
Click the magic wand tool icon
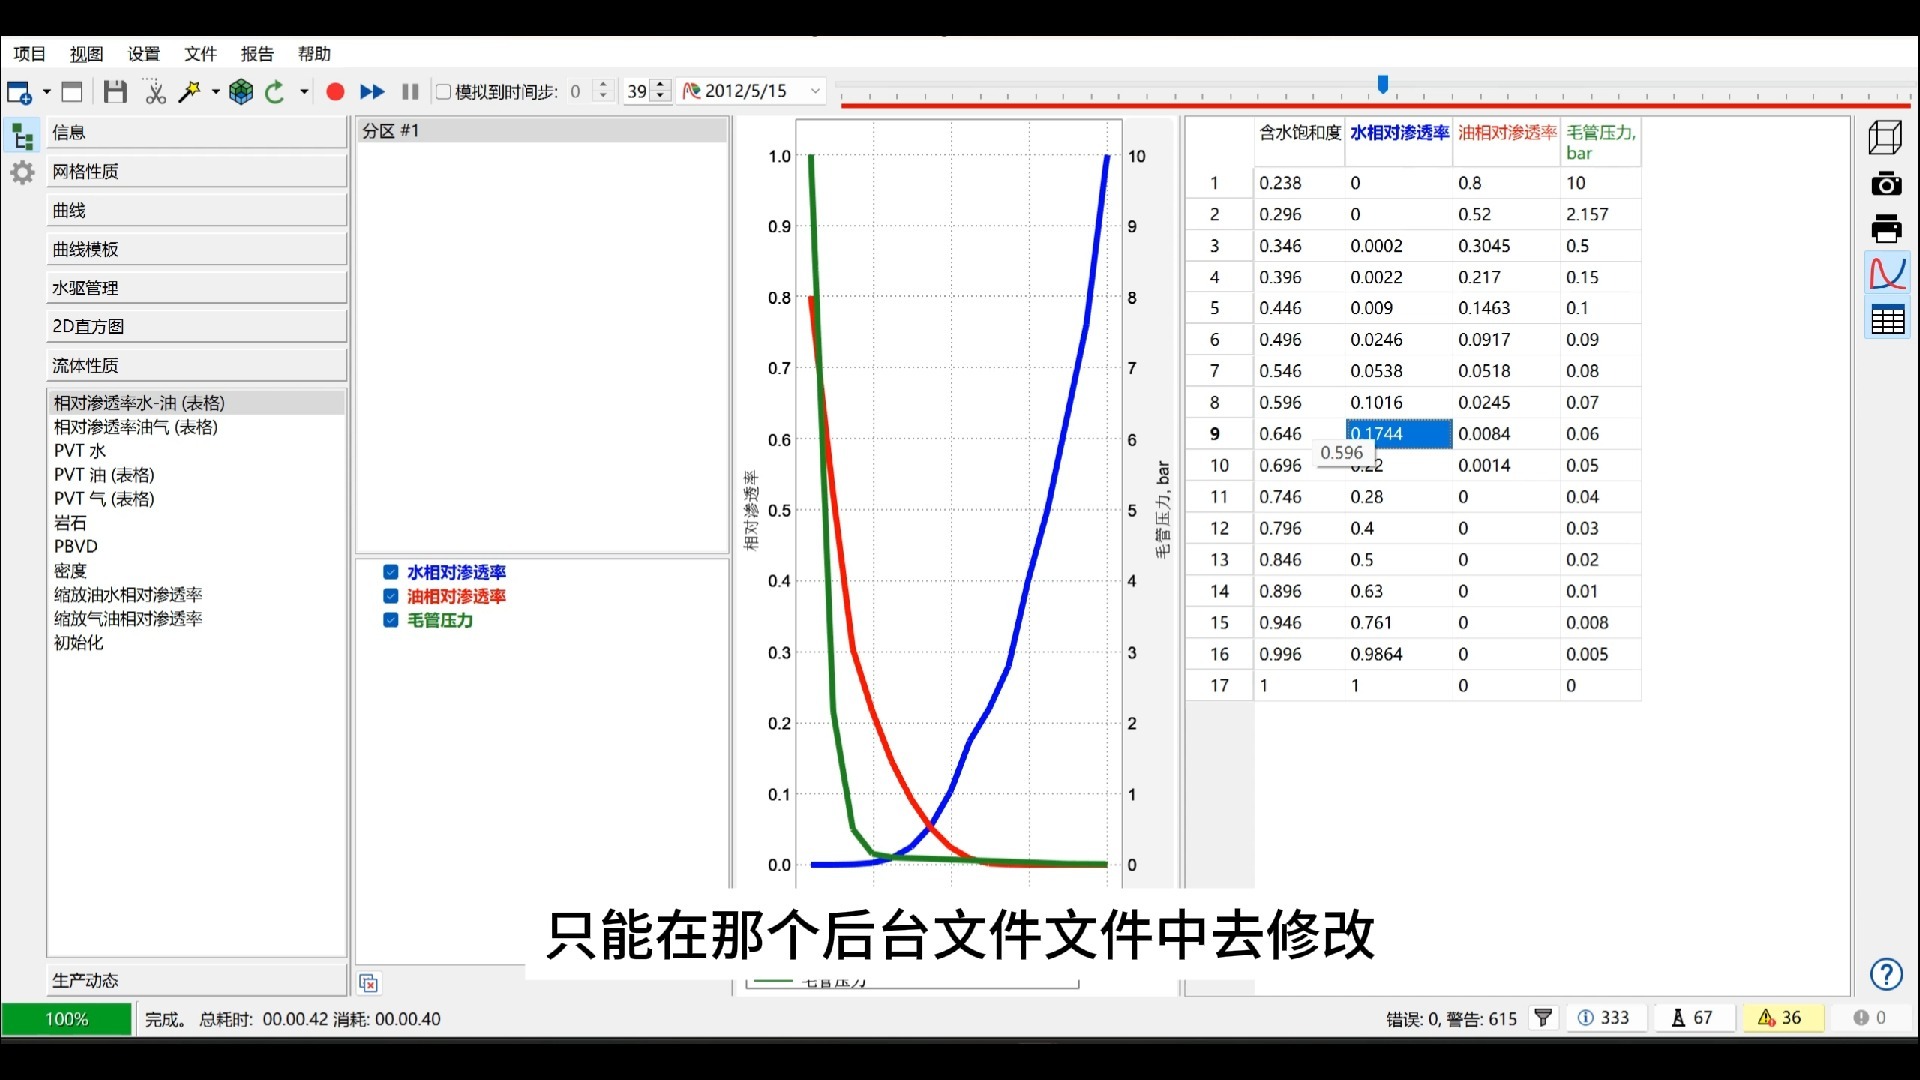(188, 92)
